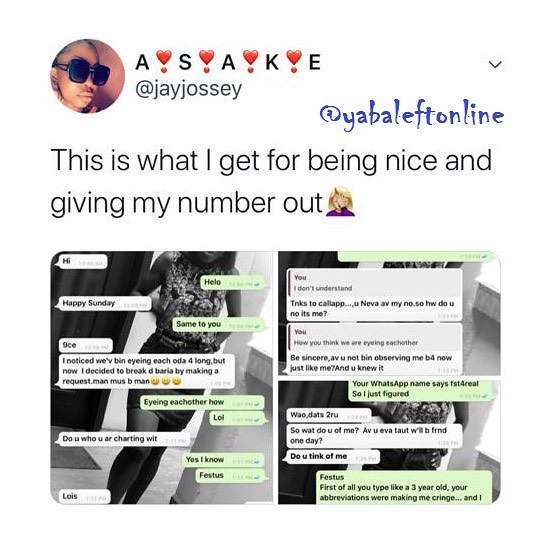The width and height of the screenshot is (560, 560).
Task: Open the profile picture of @jayjossey
Action: [88, 76]
